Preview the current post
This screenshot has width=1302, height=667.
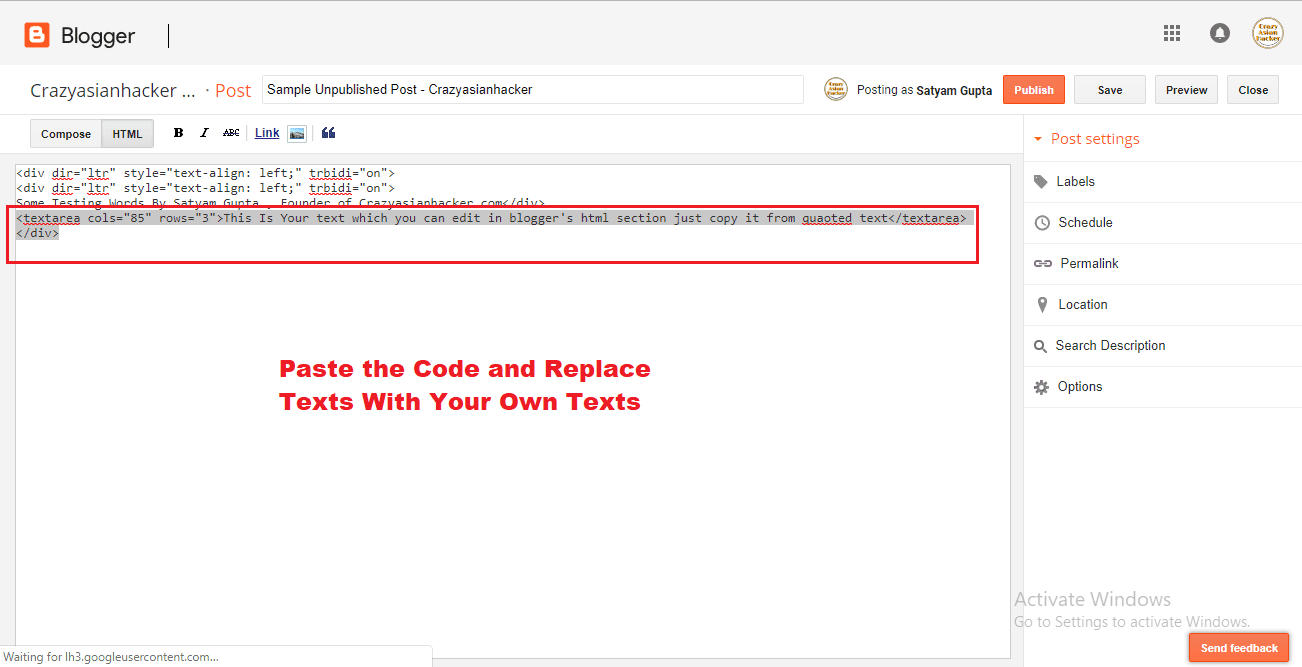click(1186, 89)
